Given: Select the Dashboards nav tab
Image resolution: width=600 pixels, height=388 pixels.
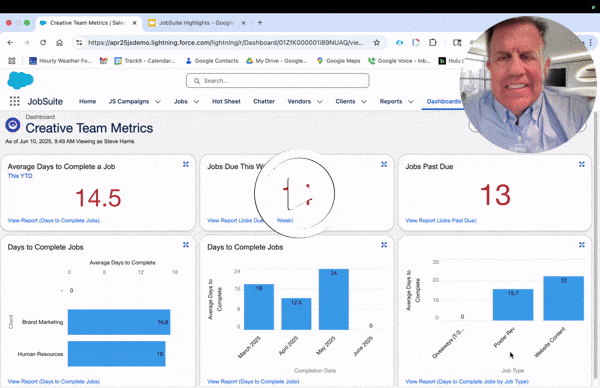Looking at the screenshot, I should pyautogui.click(x=444, y=101).
